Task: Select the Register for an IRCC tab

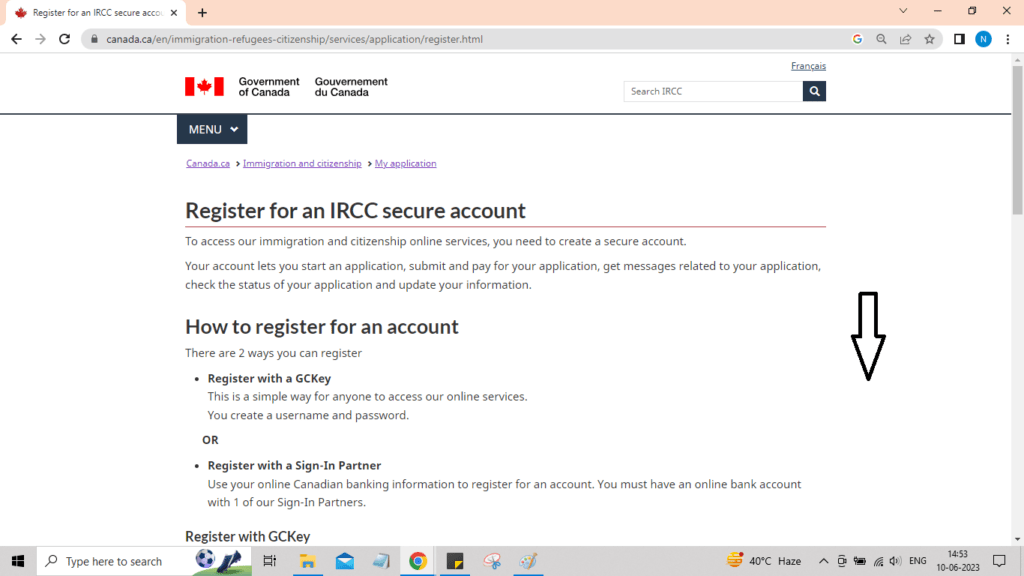Action: click(90, 13)
